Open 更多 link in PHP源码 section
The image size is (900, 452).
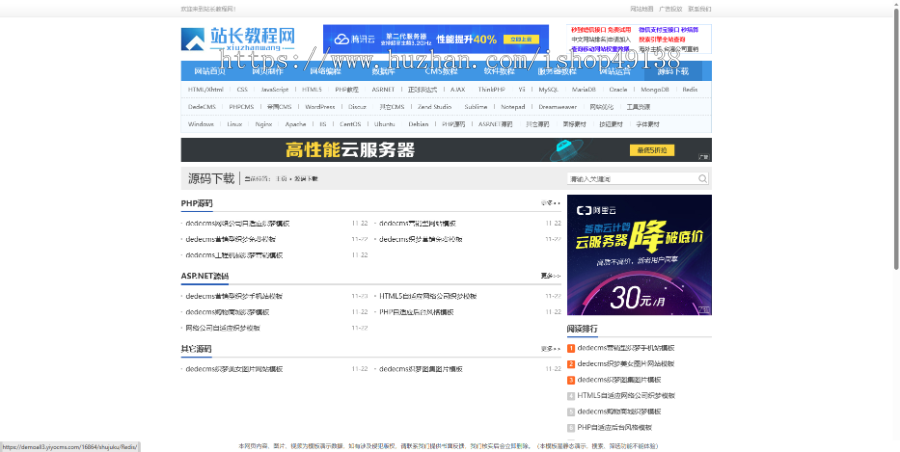(x=550, y=203)
